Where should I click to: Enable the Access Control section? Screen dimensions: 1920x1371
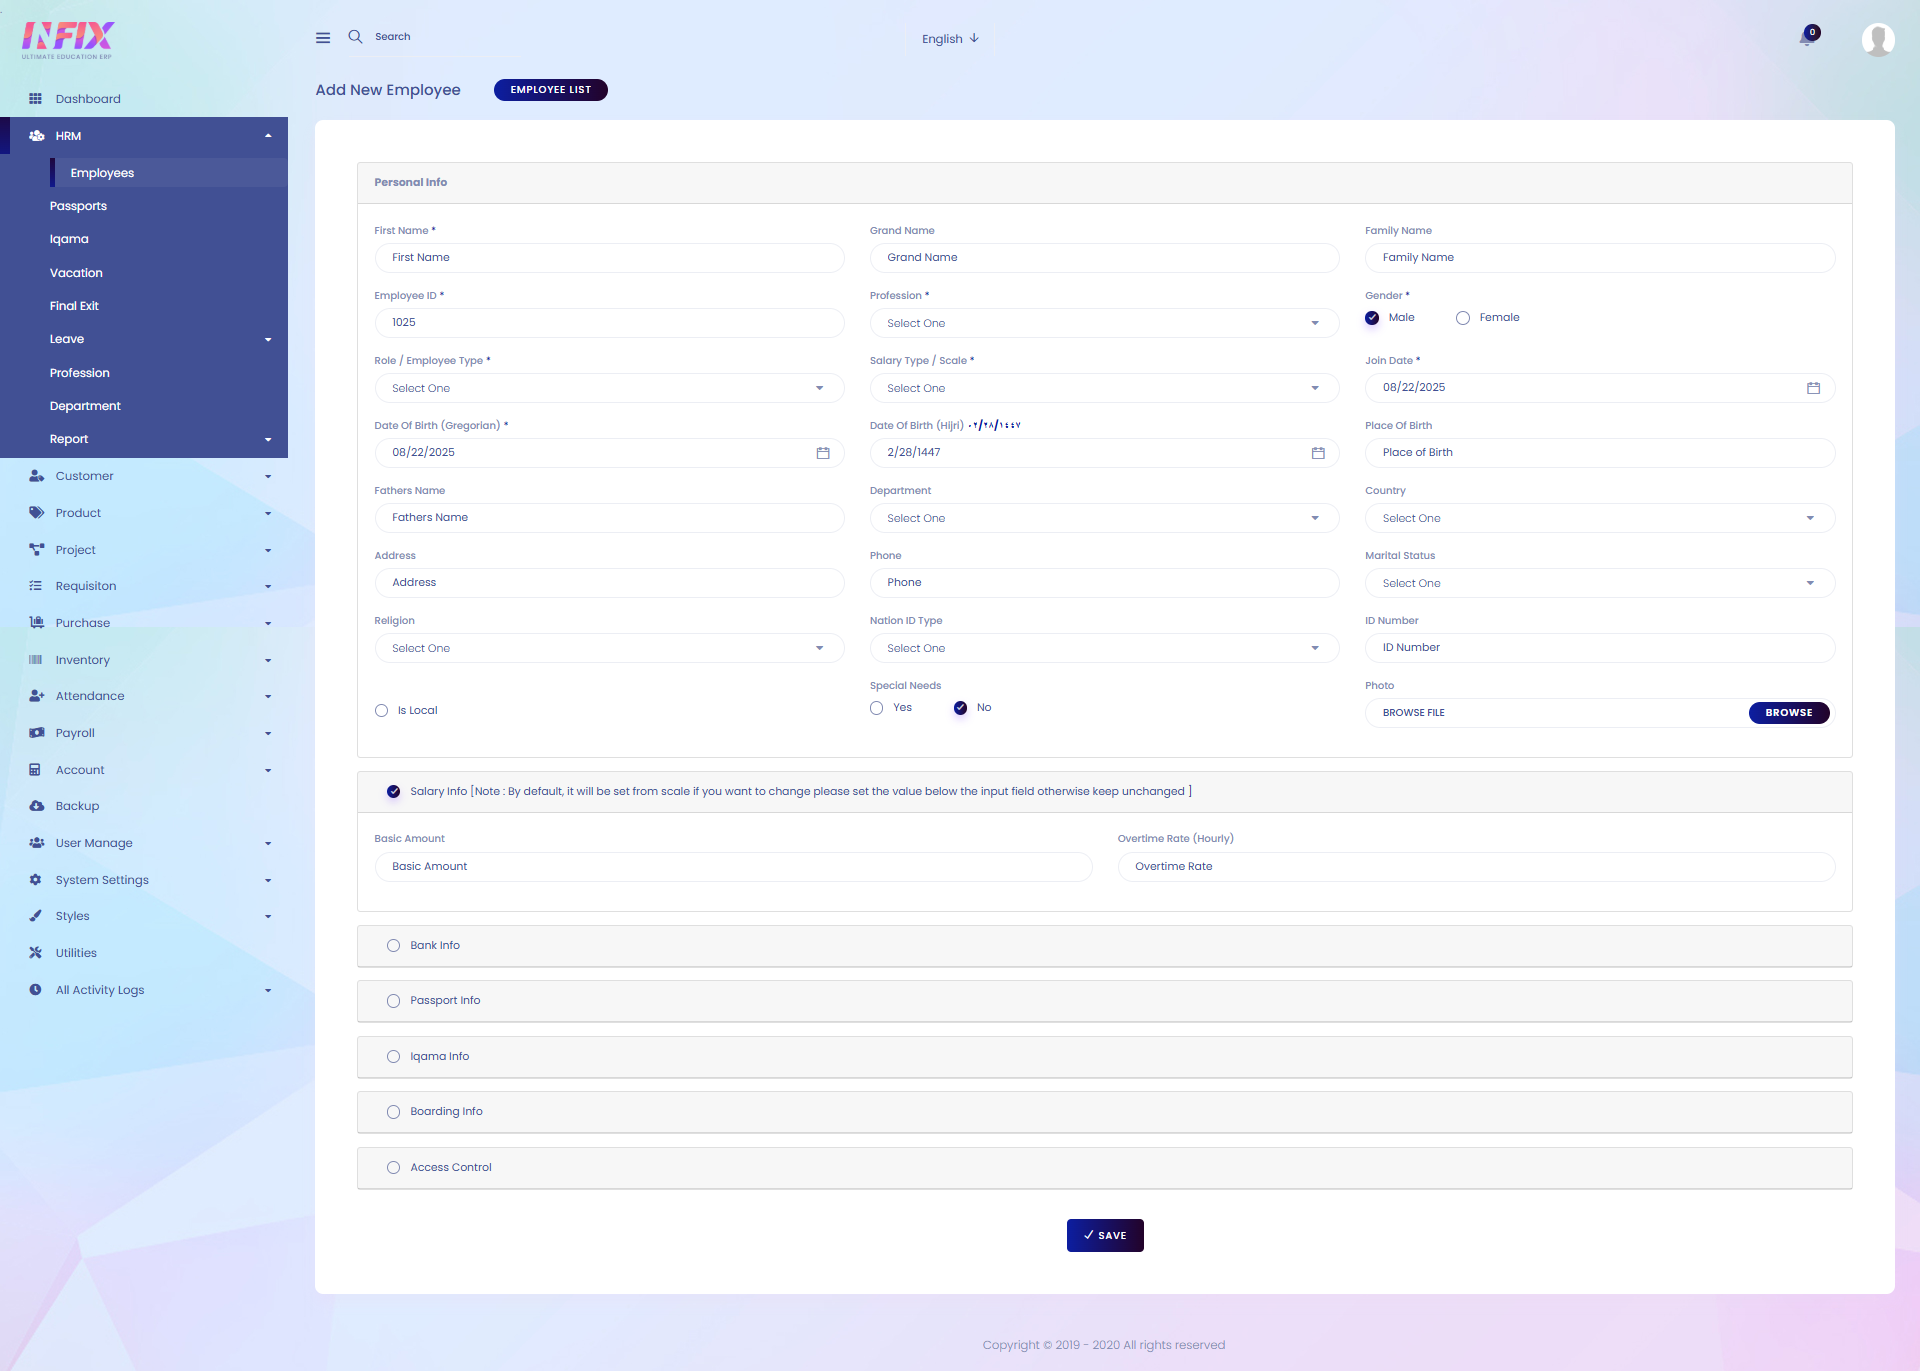coord(394,1168)
